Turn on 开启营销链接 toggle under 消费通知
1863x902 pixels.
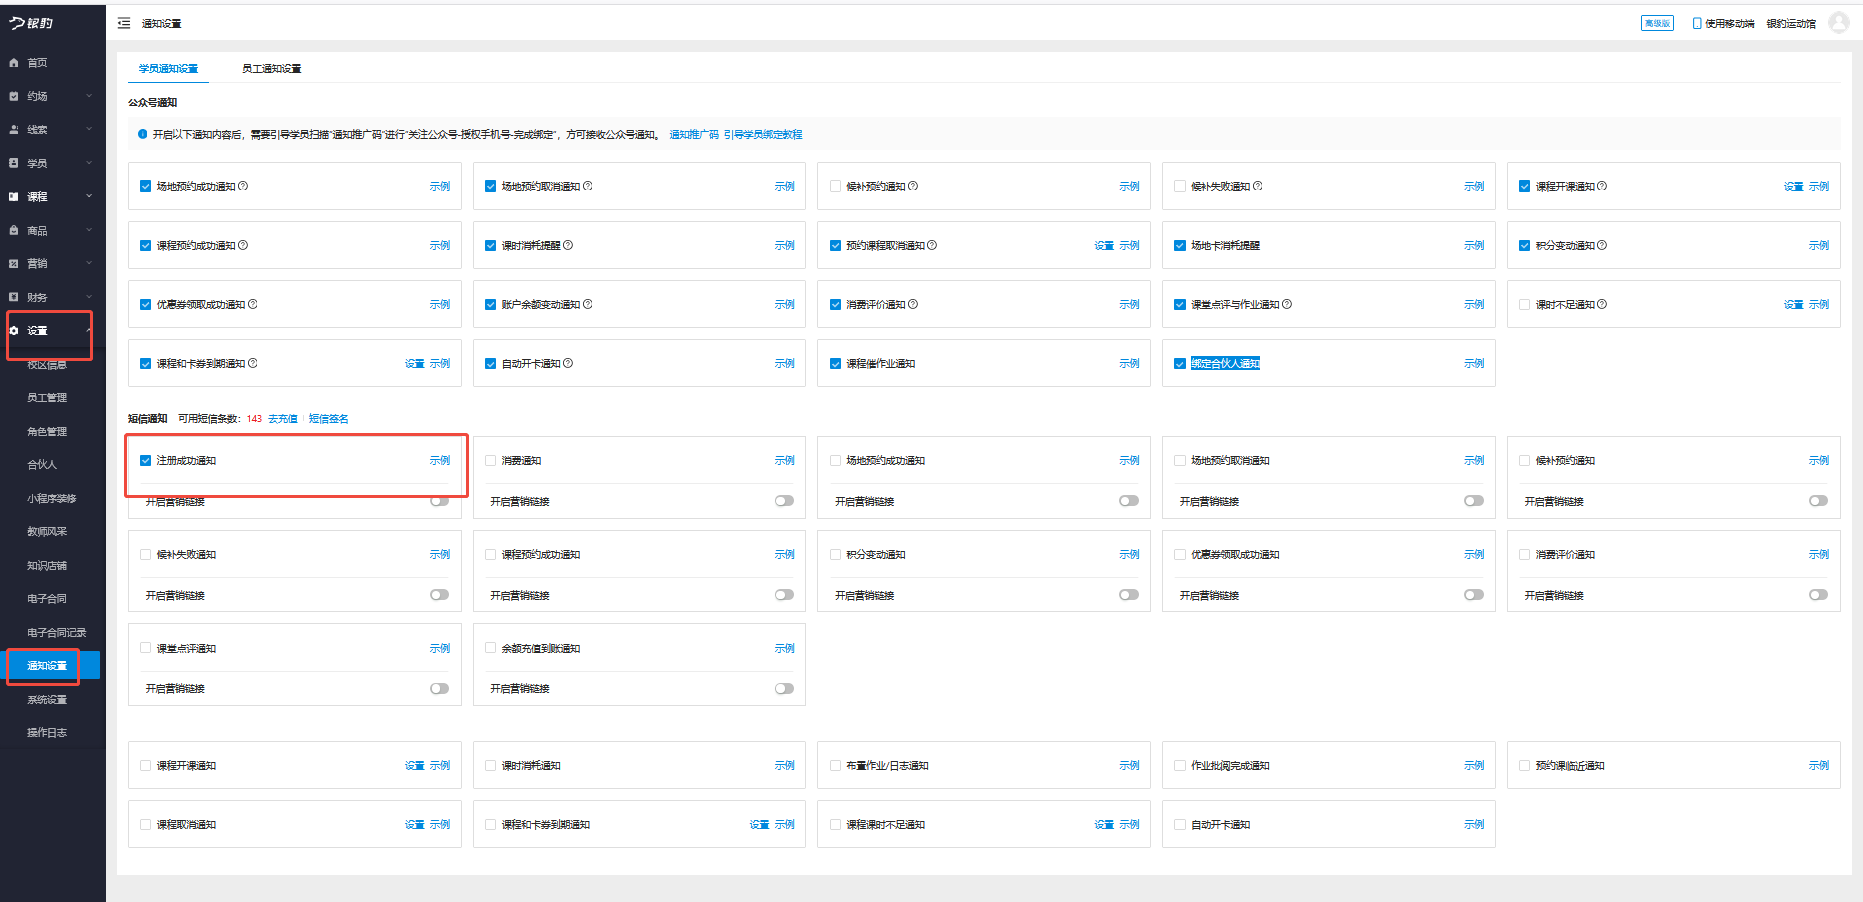click(784, 501)
